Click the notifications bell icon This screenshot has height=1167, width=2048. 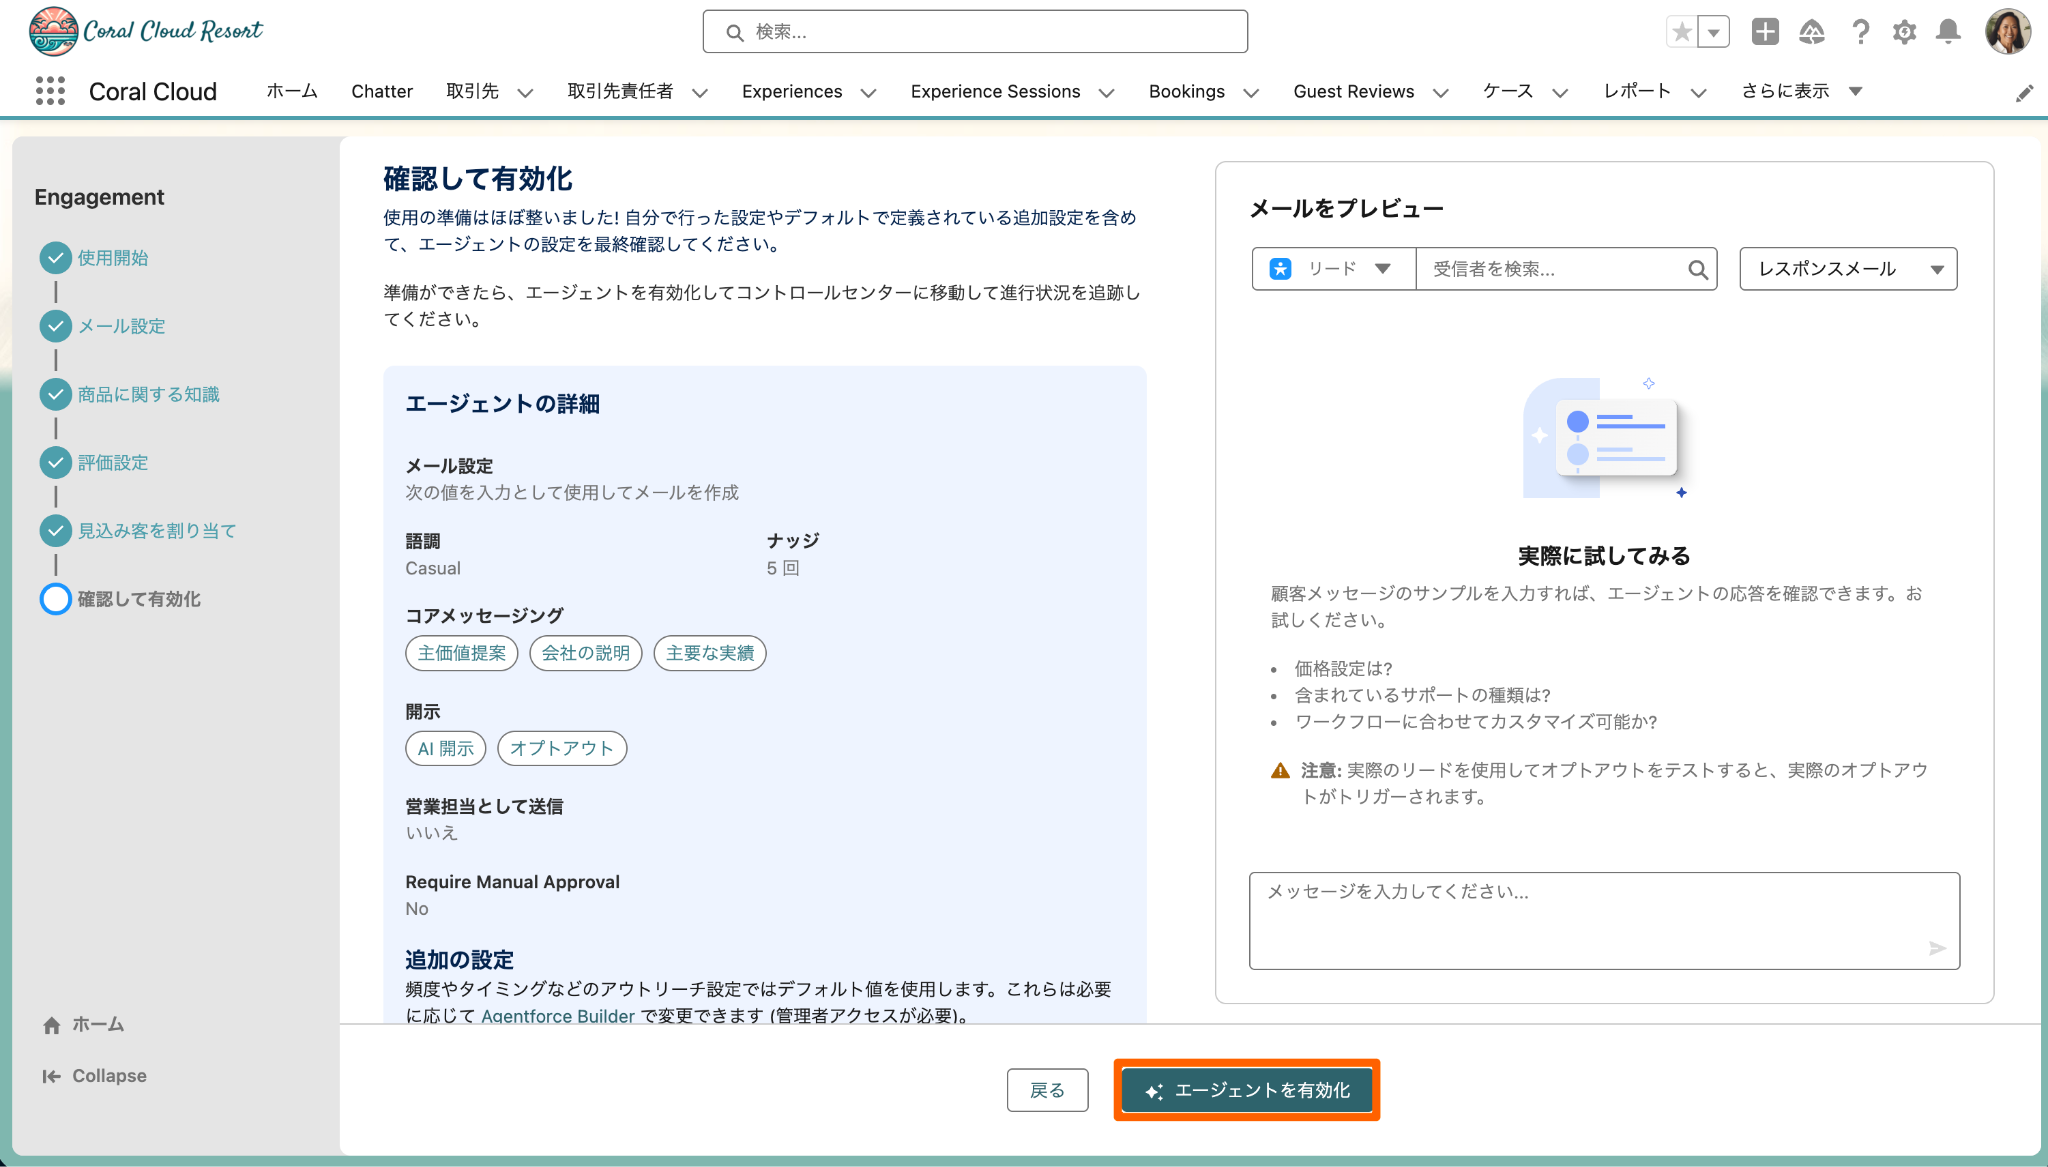point(1948,32)
